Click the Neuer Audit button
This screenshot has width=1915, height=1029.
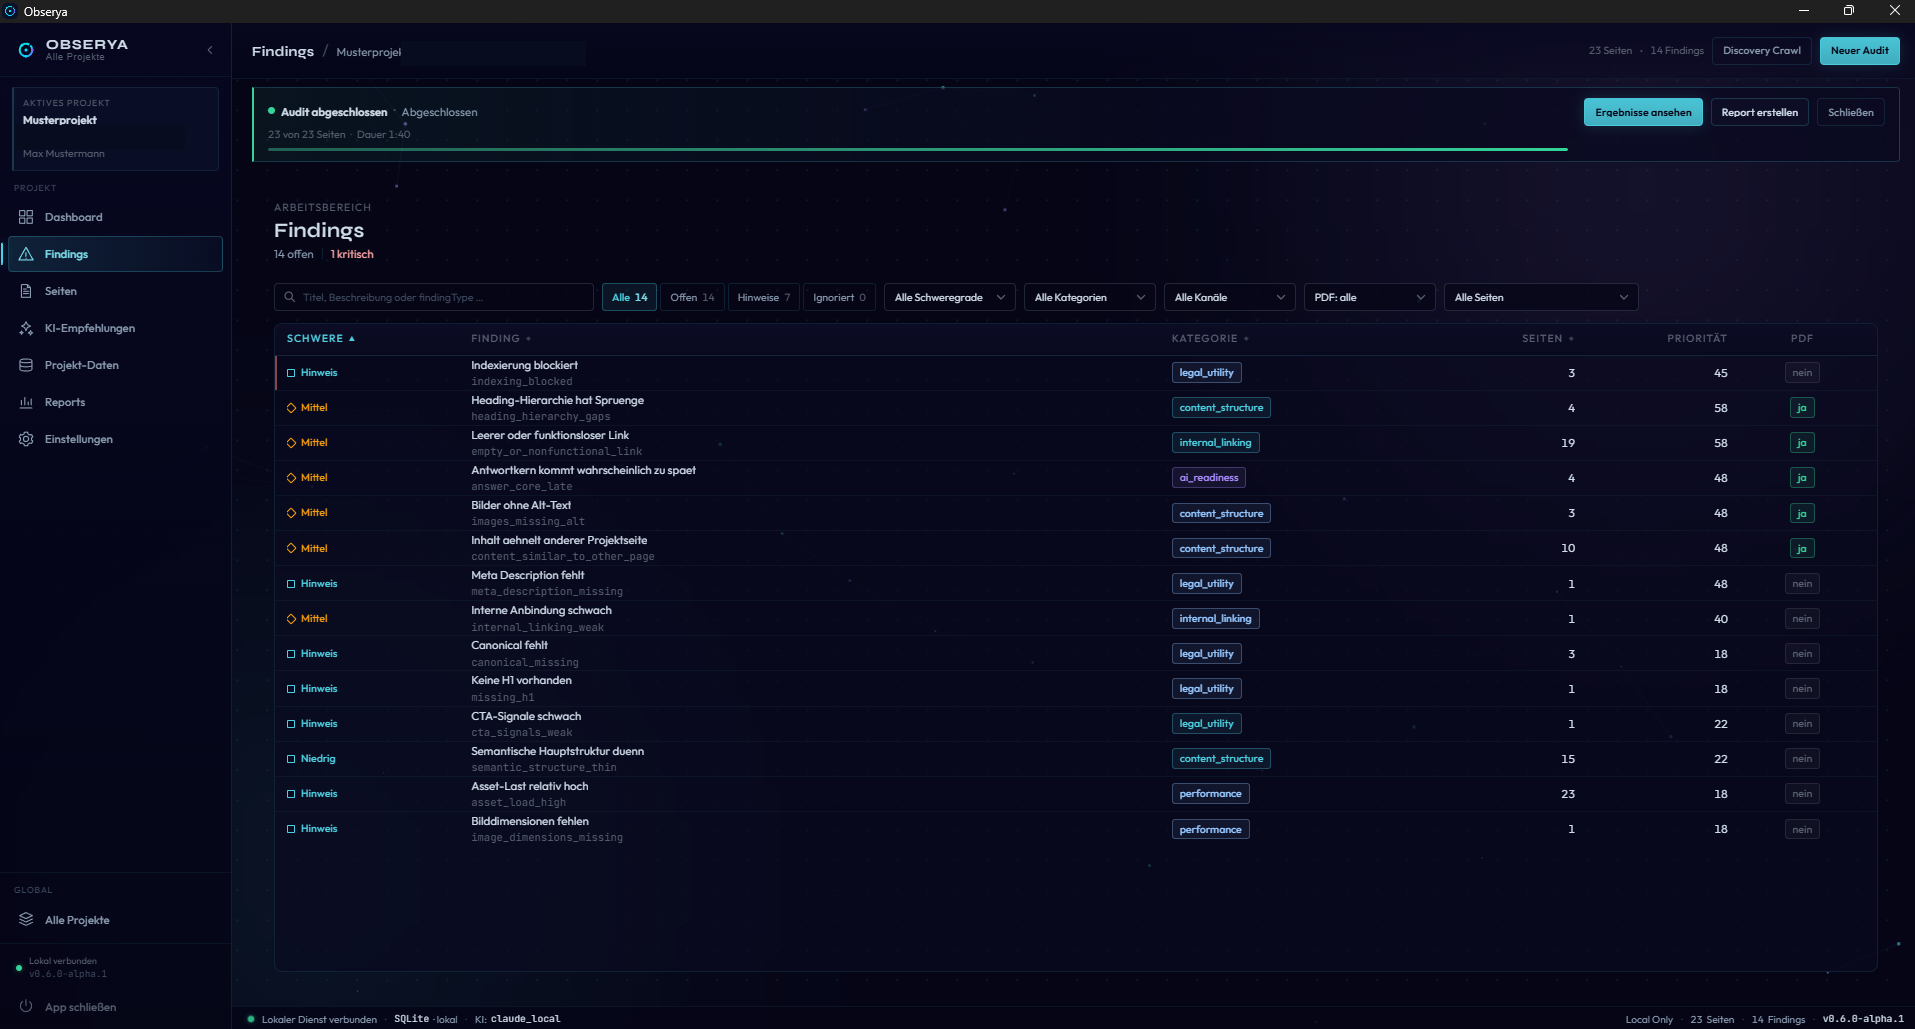pyautogui.click(x=1859, y=51)
